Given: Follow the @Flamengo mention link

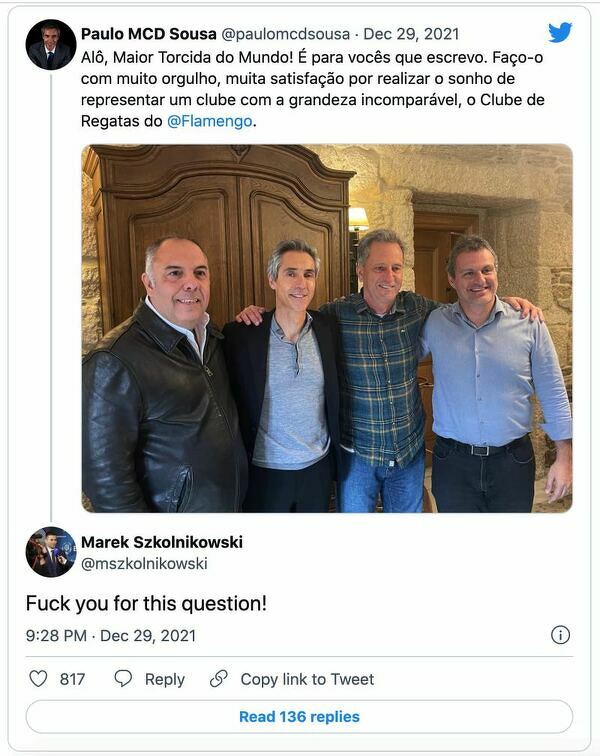Looking at the screenshot, I should click(210, 121).
